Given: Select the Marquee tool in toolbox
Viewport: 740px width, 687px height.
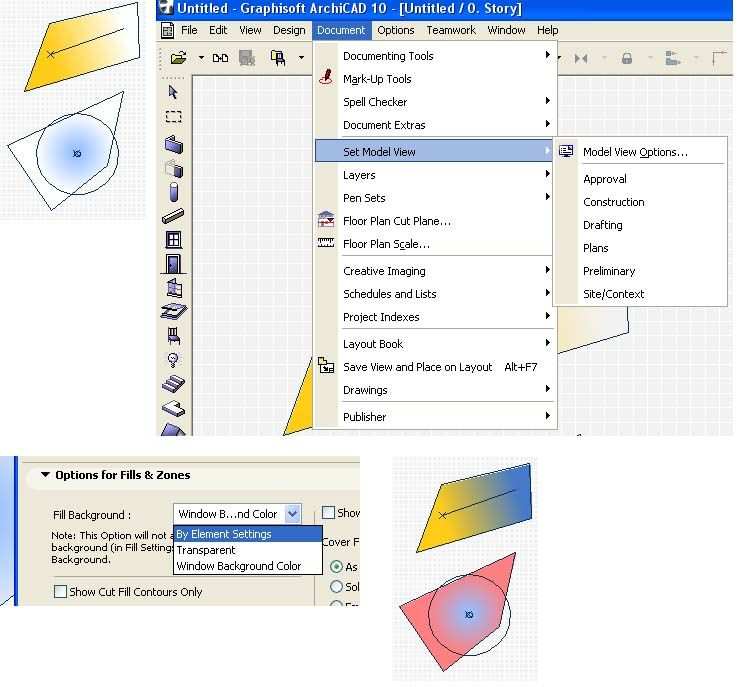Looking at the screenshot, I should [173, 117].
